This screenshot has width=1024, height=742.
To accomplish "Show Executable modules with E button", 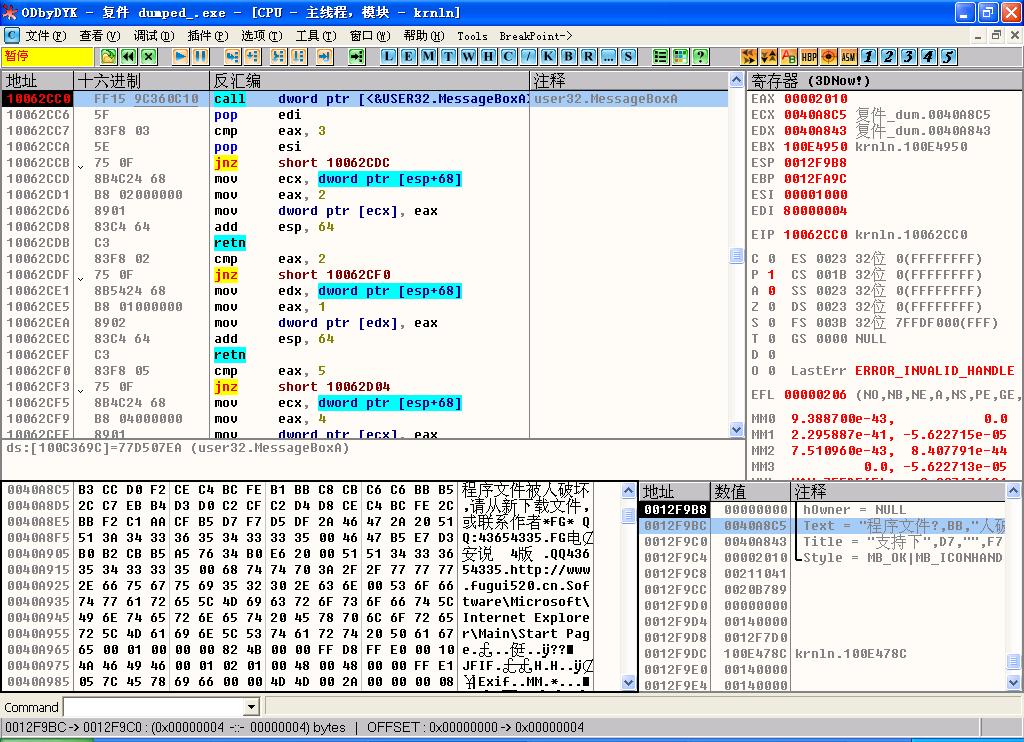I will (408, 57).
